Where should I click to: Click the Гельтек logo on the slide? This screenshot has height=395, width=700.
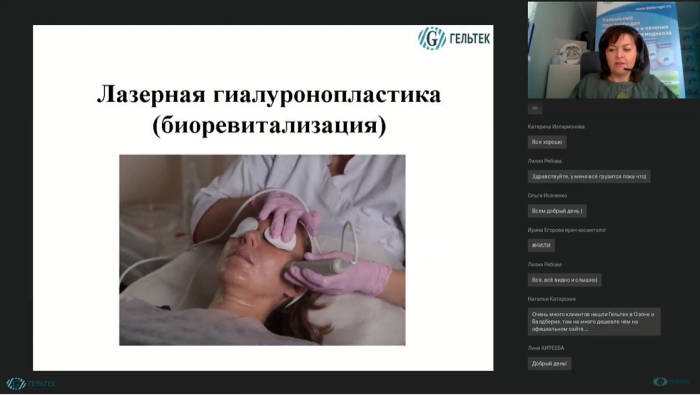[454, 38]
